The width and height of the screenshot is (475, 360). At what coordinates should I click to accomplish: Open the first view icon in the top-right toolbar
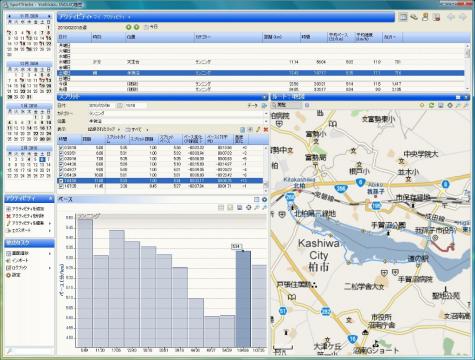pos(404,17)
